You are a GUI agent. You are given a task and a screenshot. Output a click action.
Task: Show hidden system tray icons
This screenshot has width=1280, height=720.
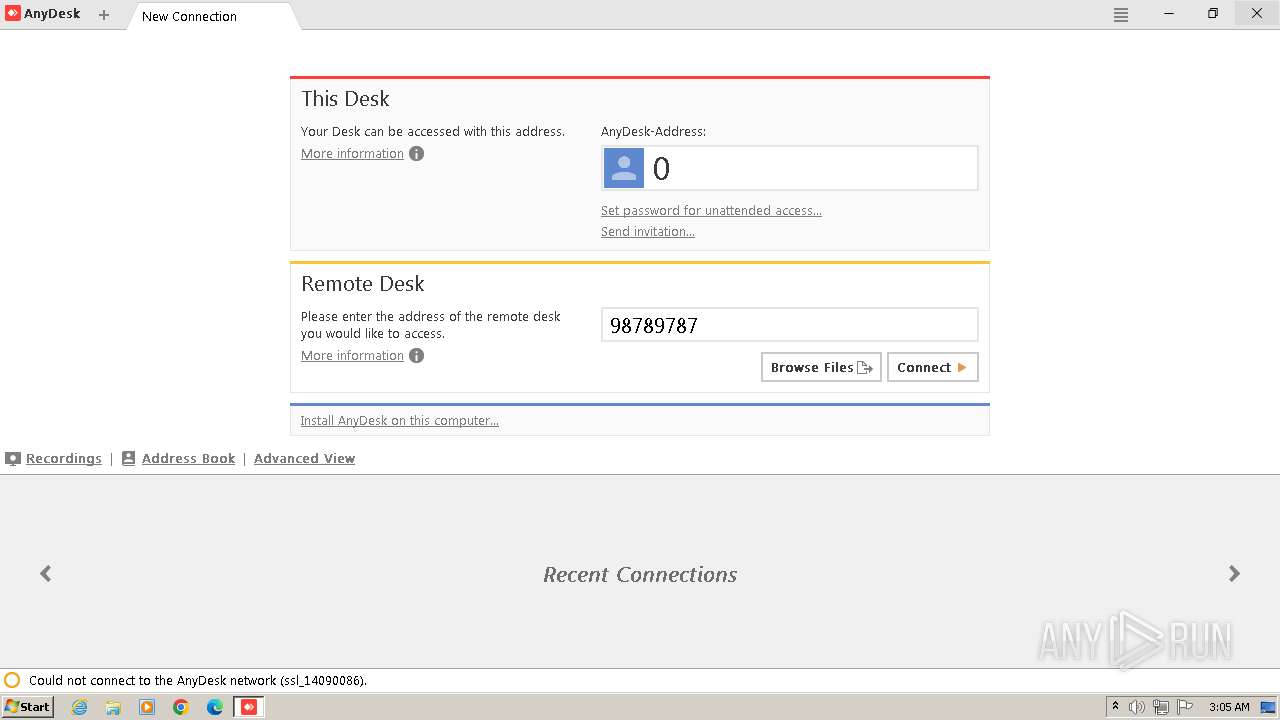pyautogui.click(x=1115, y=707)
